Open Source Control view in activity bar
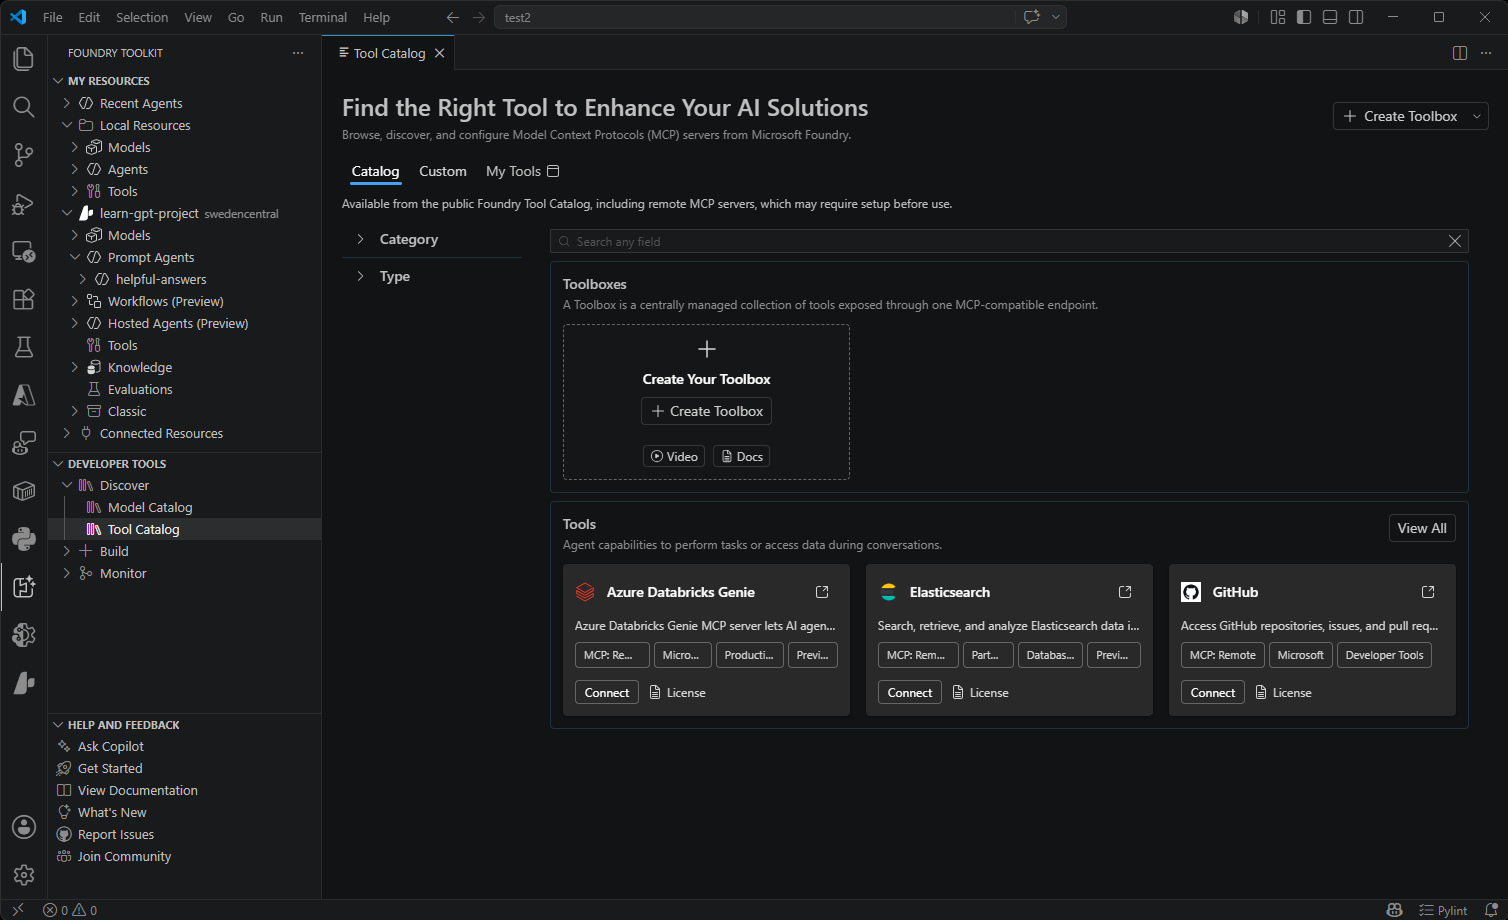Image resolution: width=1508 pixels, height=920 pixels. (x=23, y=155)
